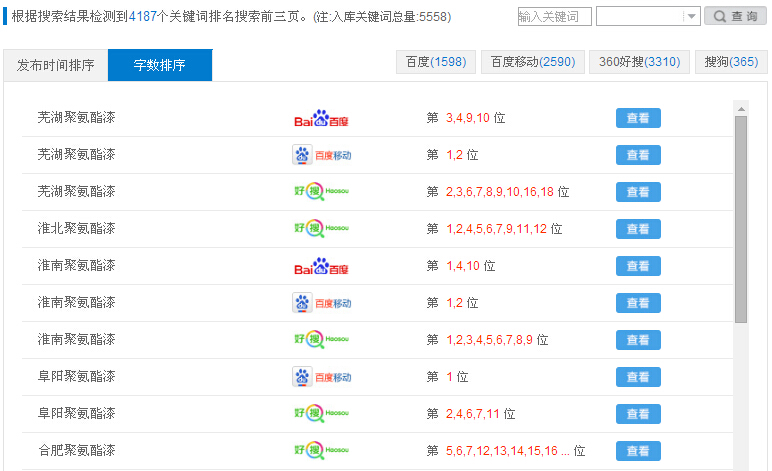Click 查看 for 淮北聚氨酯漆 row

(638, 229)
